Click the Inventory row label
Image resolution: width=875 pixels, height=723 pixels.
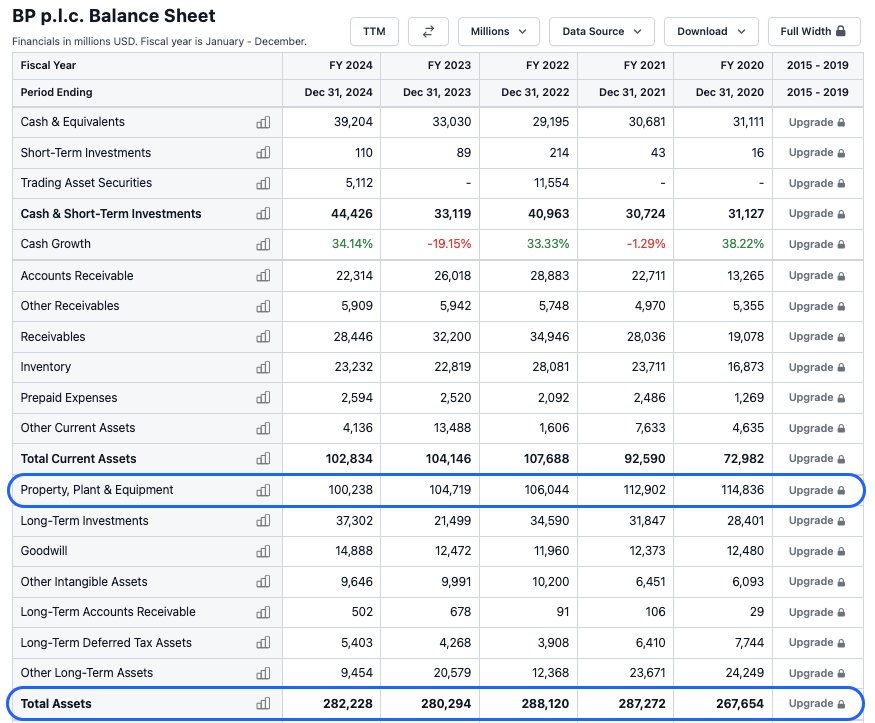pyautogui.click(x=46, y=367)
